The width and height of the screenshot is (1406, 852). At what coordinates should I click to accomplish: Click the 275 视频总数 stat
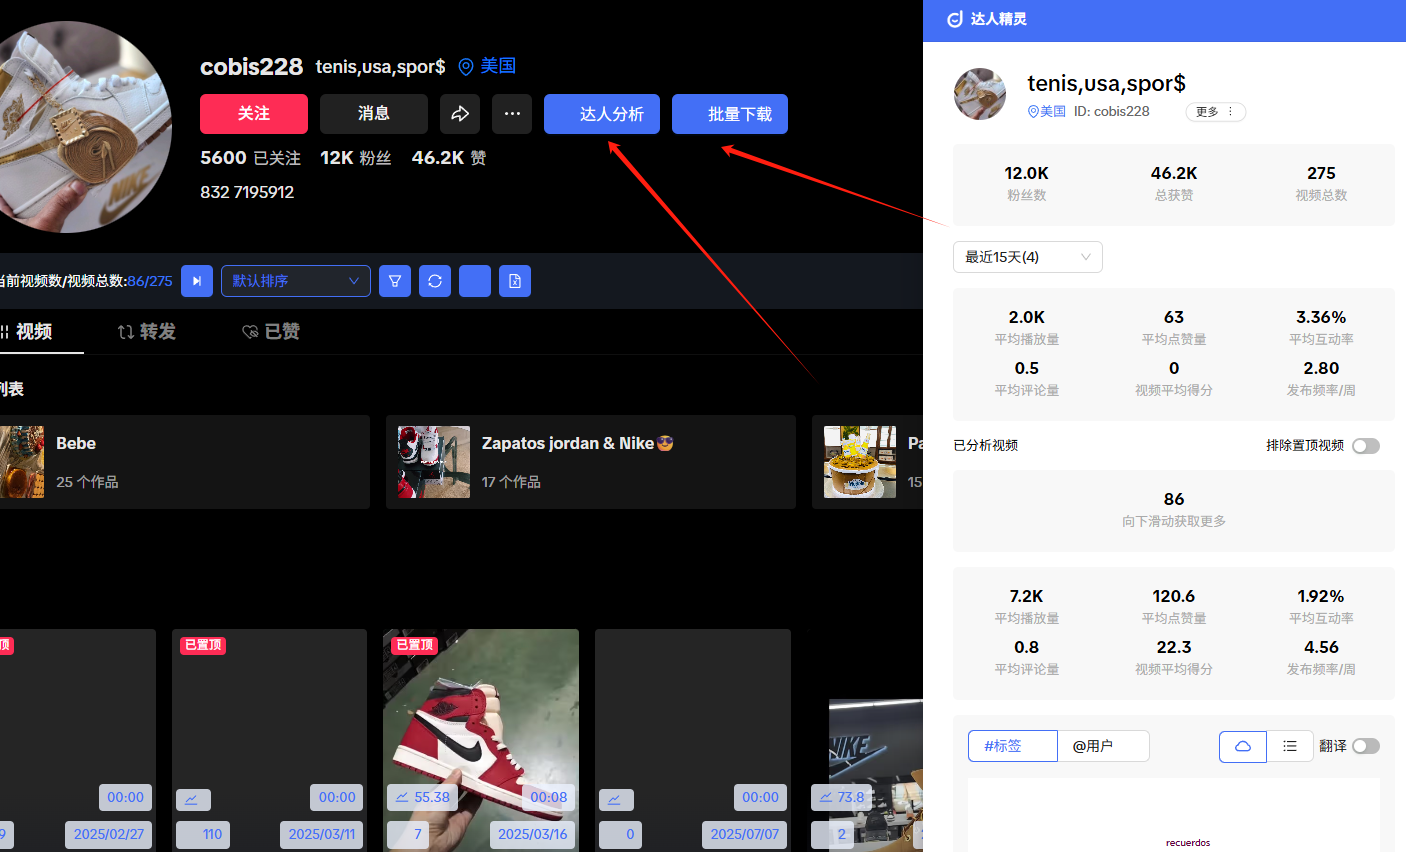pyautogui.click(x=1321, y=183)
